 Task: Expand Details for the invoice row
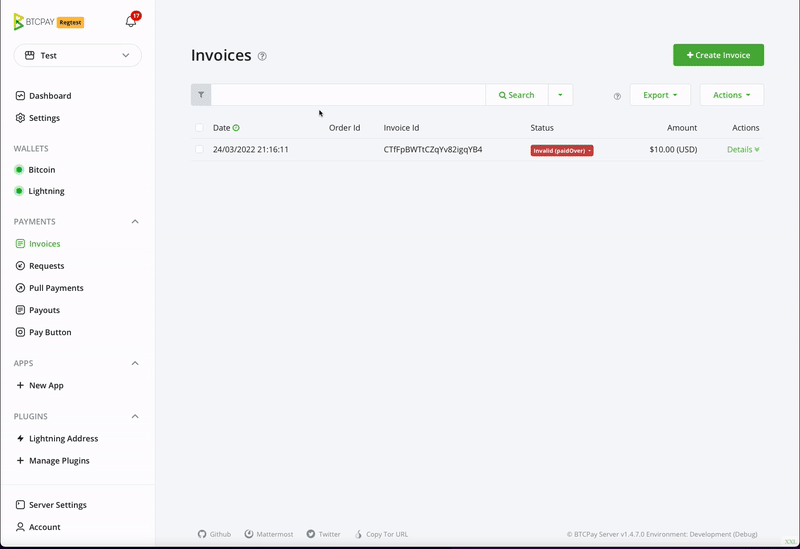[743, 149]
